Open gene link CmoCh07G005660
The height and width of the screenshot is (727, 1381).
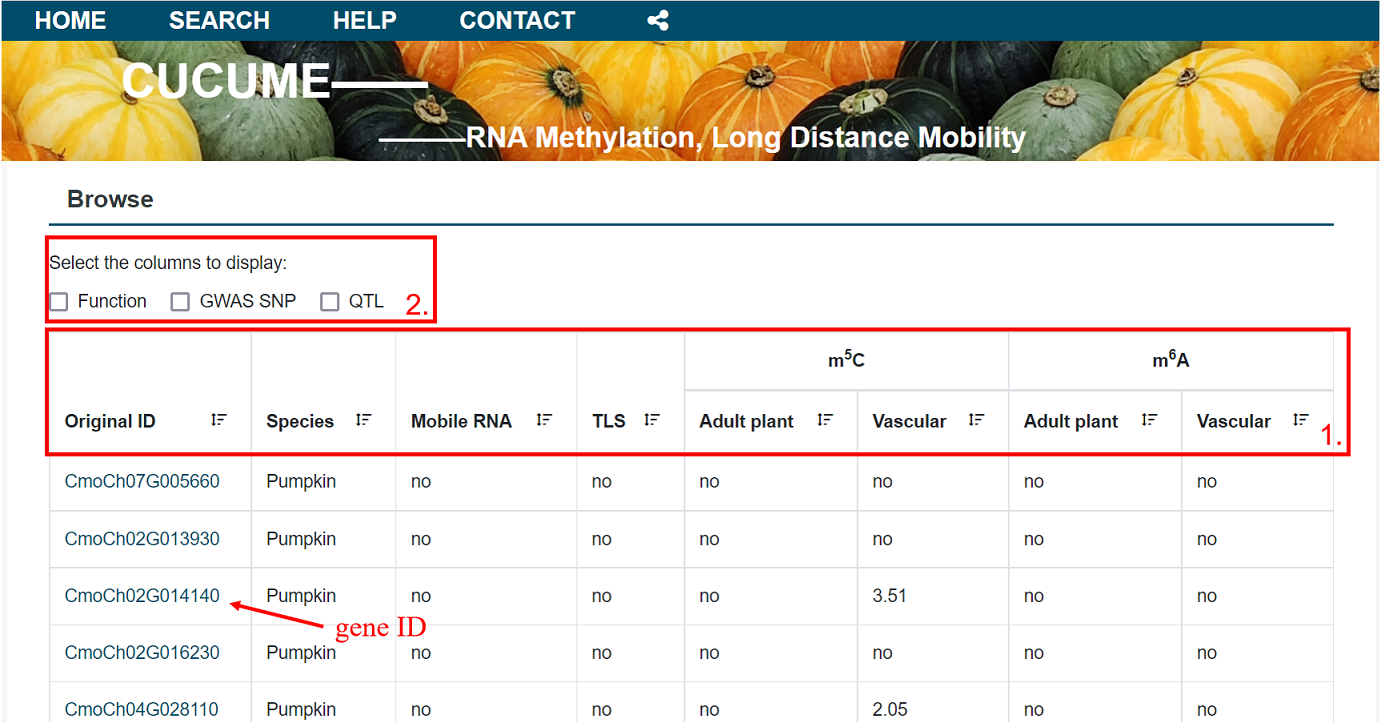tap(142, 482)
